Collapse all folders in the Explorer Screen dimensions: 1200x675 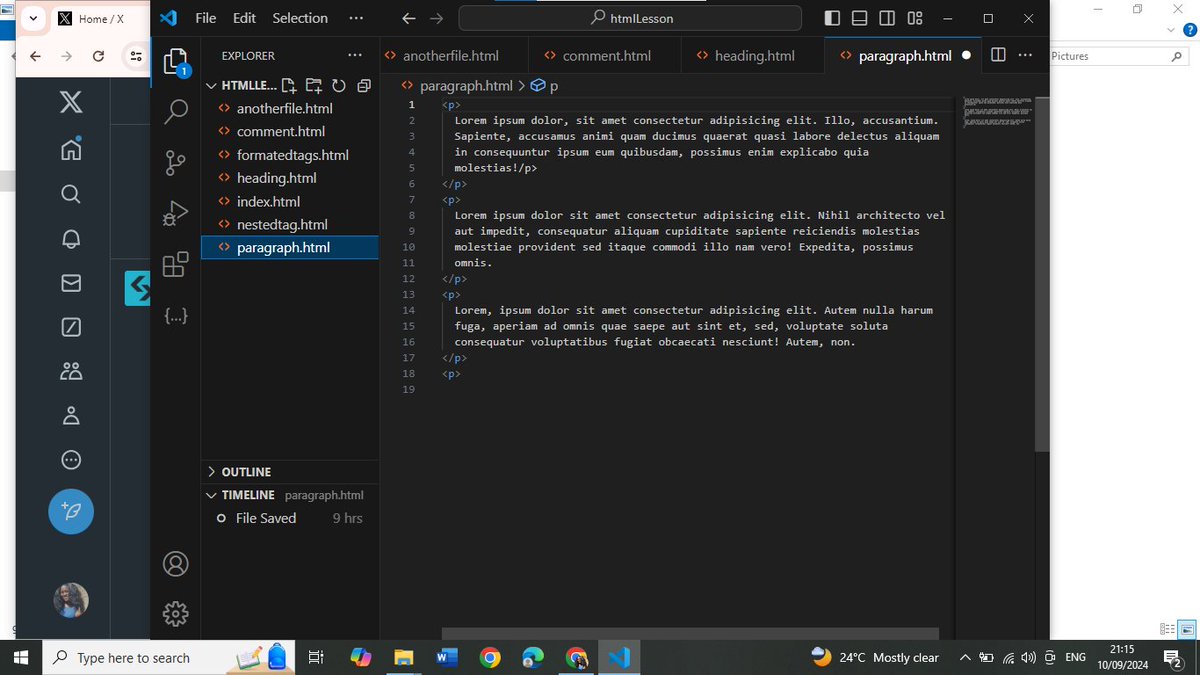363,85
